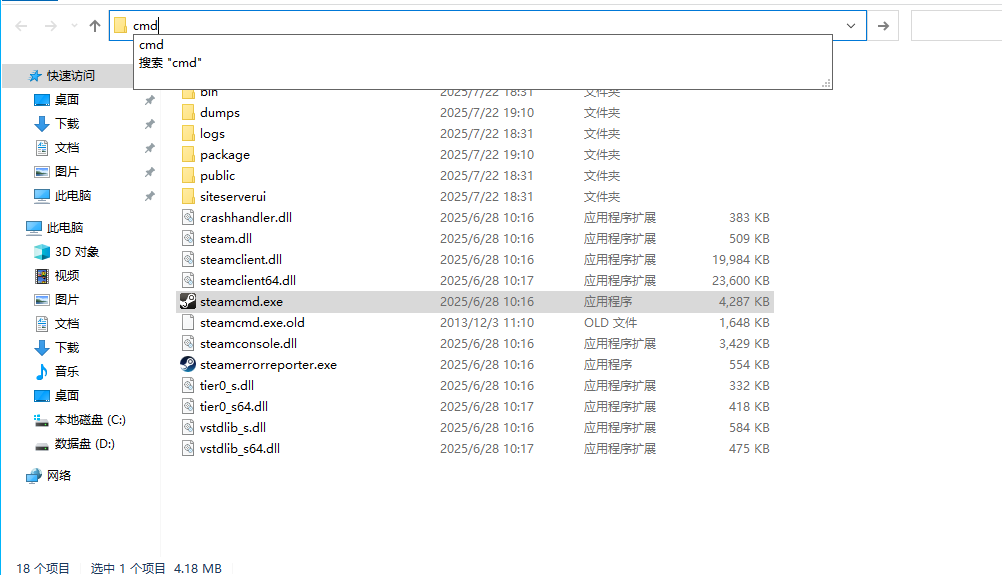The height and width of the screenshot is (575, 1002).
Task: Open 本地磁盘 (C:) drive
Action: click(x=89, y=420)
